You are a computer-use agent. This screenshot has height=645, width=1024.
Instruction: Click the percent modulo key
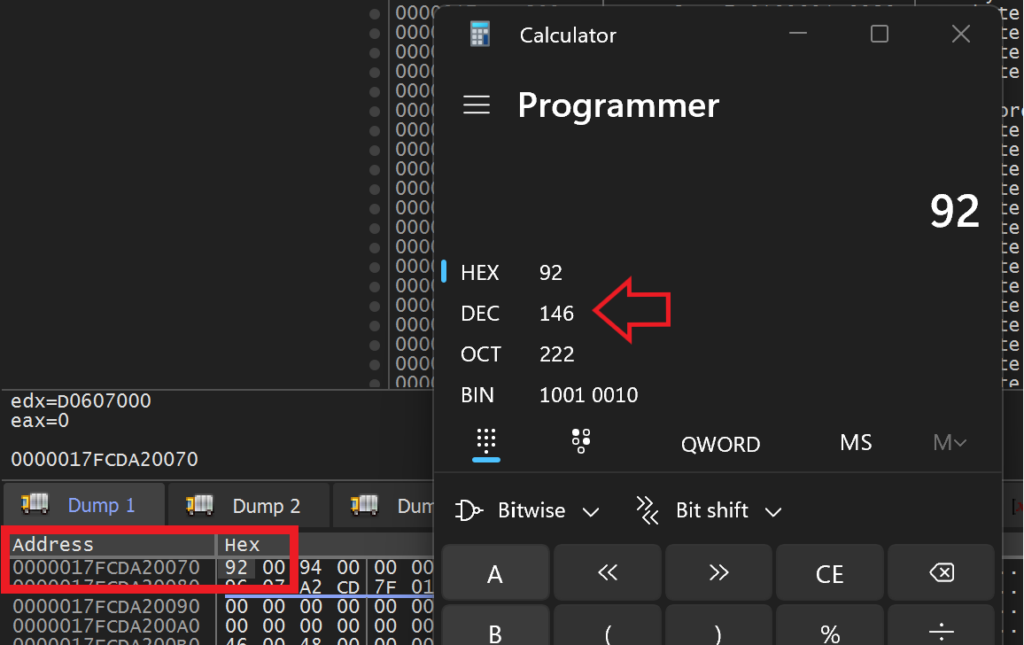click(x=830, y=633)
